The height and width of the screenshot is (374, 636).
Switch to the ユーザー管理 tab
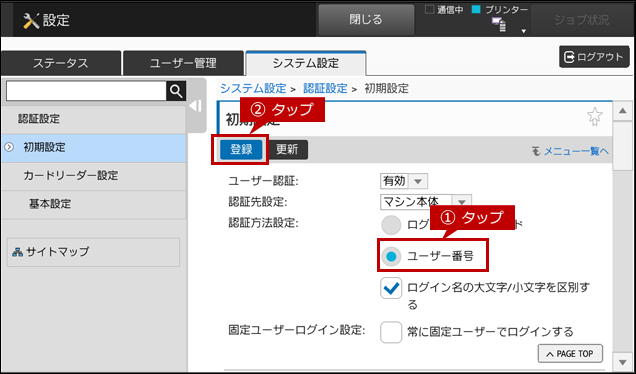[183, 63]
